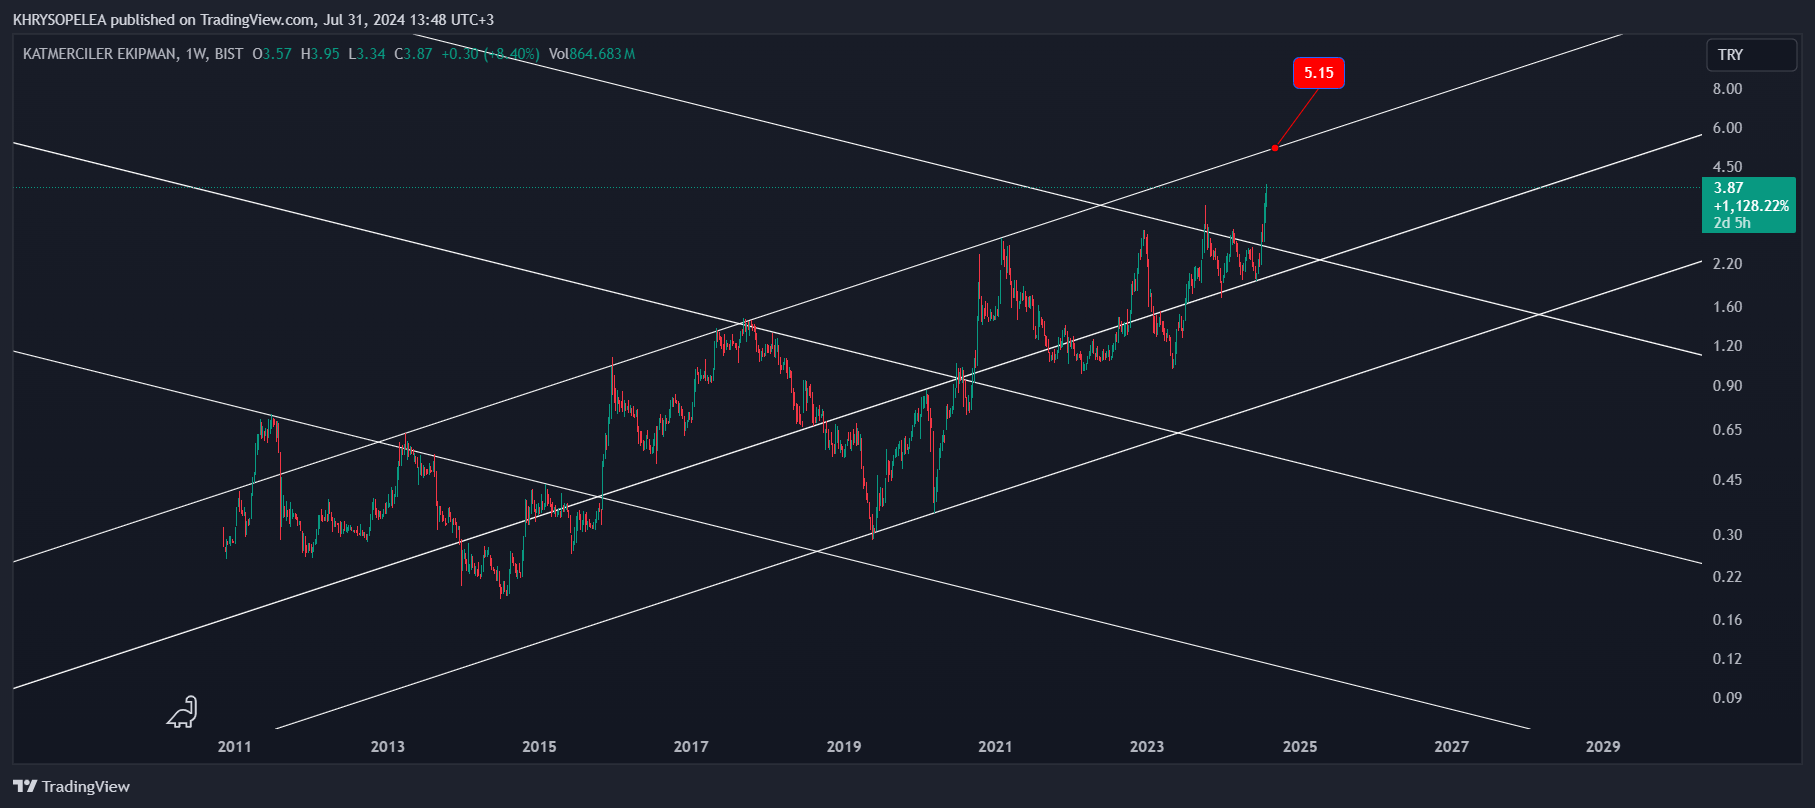Click the 2023 label on time axis
Viewport: 1815px width, 808px height.
tap(1147, 747)
